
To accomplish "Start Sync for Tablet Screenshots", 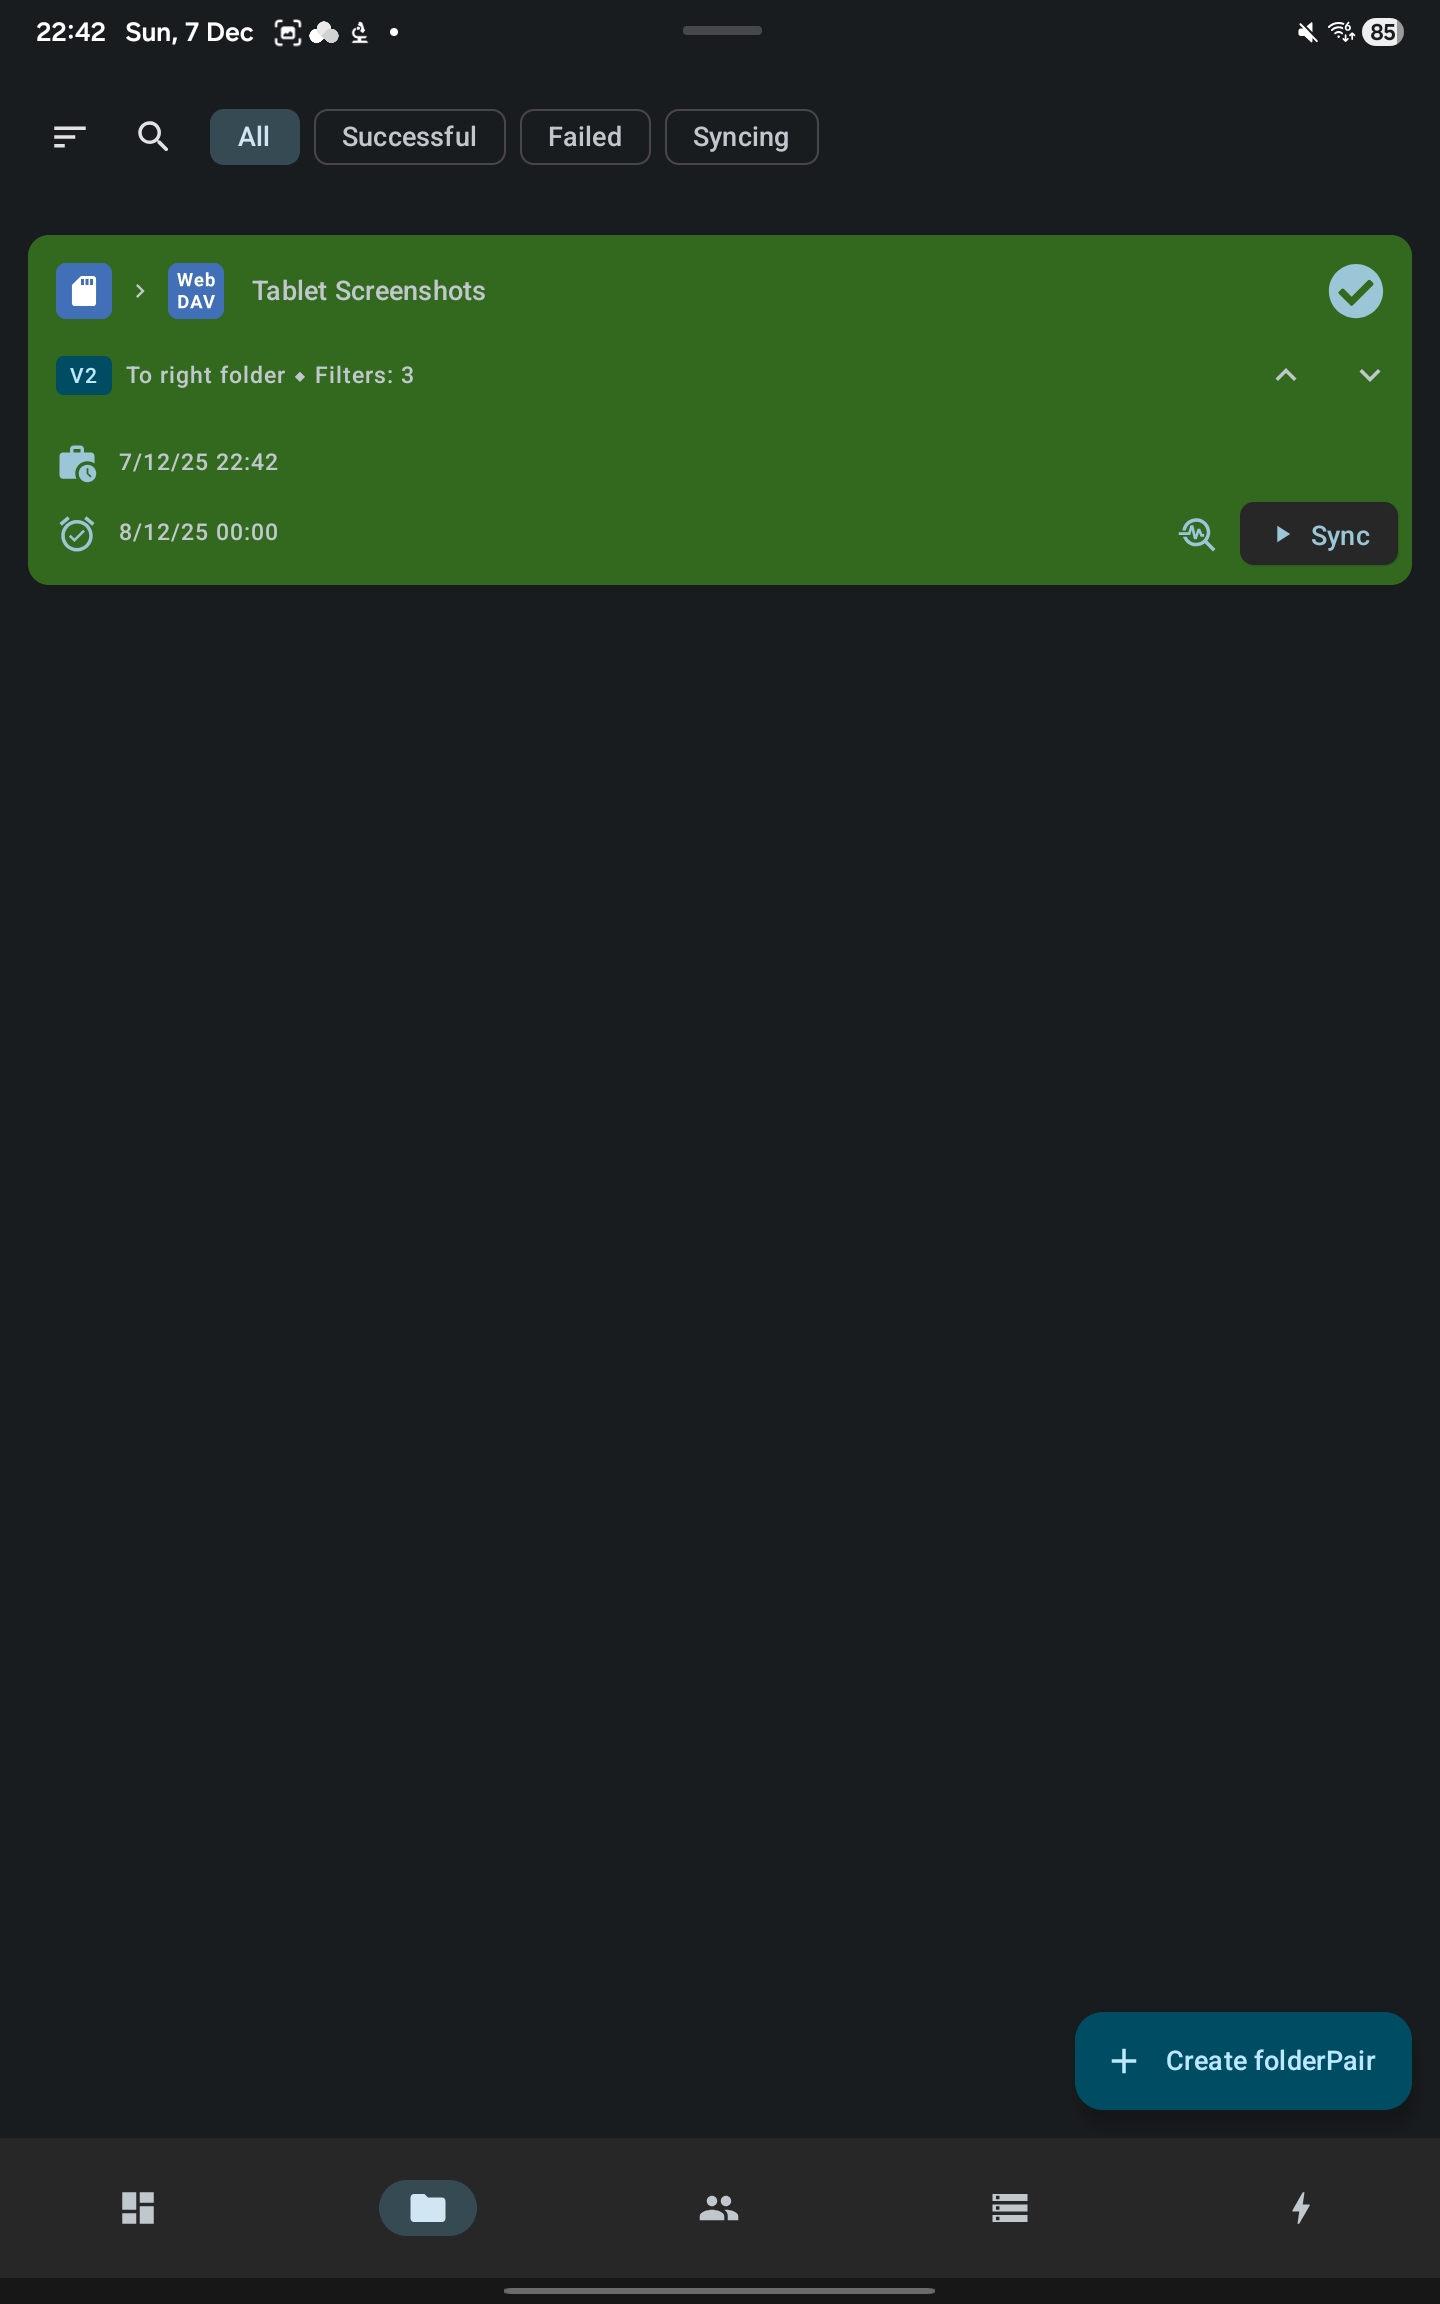I will point(1319,534).
